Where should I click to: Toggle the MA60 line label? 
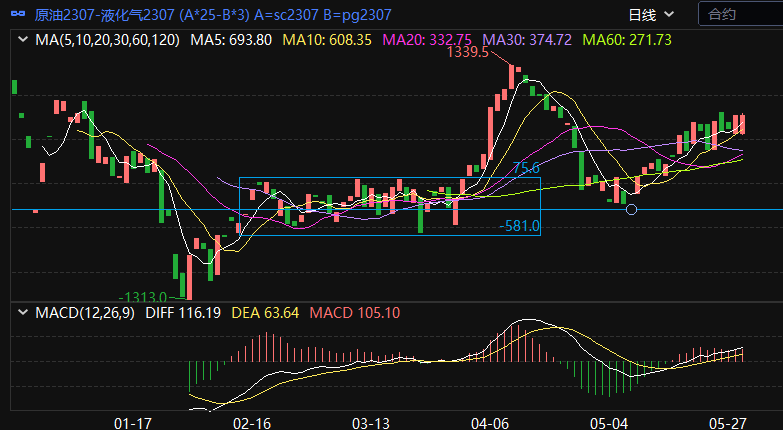pyautogui.click(x=627, y=40)
